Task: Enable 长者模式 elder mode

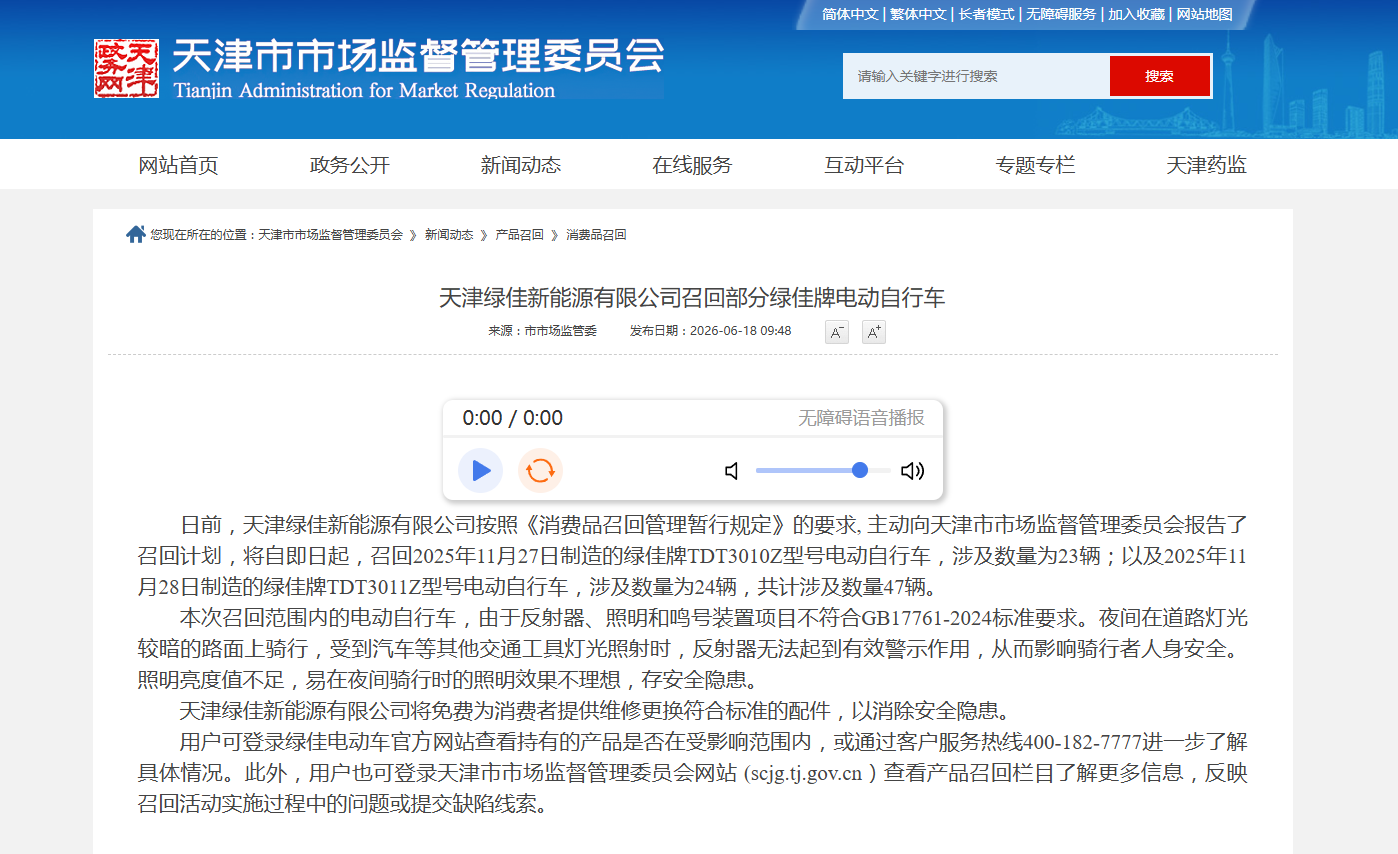Action: pos(987,14)
